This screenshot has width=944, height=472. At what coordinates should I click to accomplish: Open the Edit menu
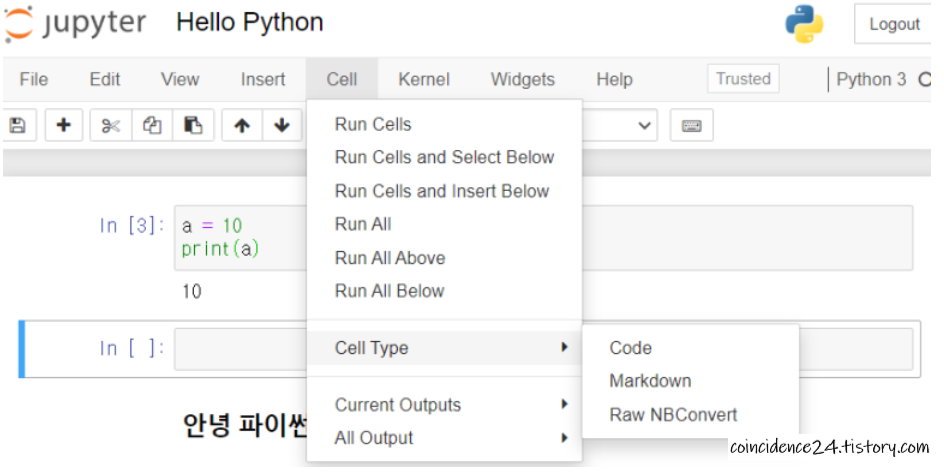click(105, 79)
